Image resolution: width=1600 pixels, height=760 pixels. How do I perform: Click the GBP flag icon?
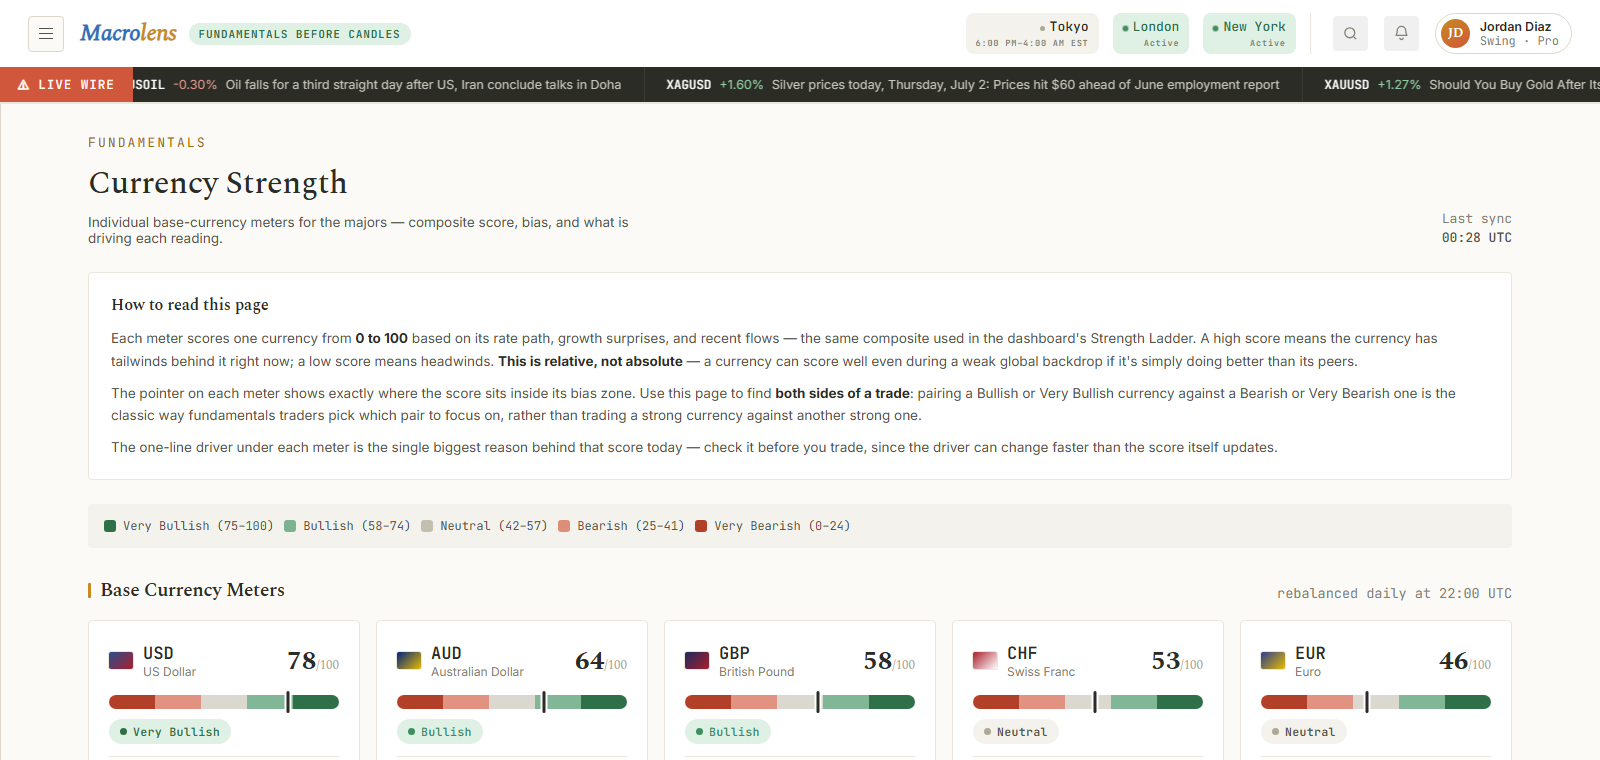697,661
